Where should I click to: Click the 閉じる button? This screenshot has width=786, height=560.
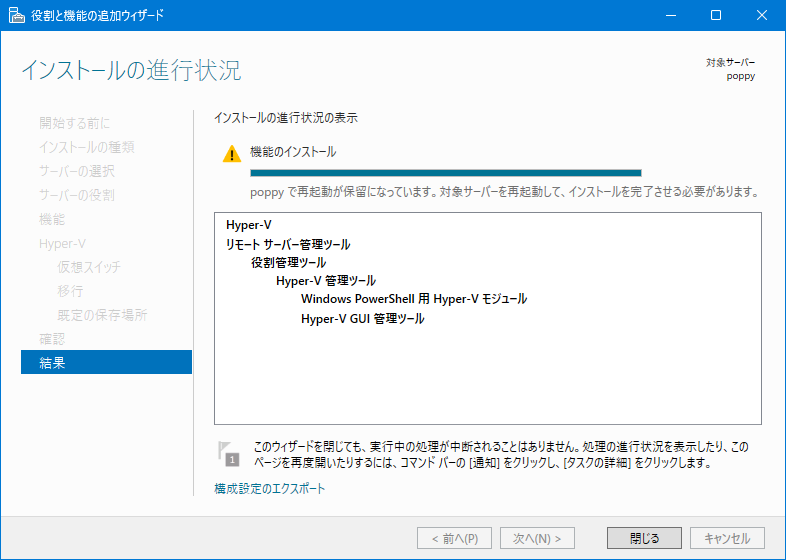(x=644, y=538)
